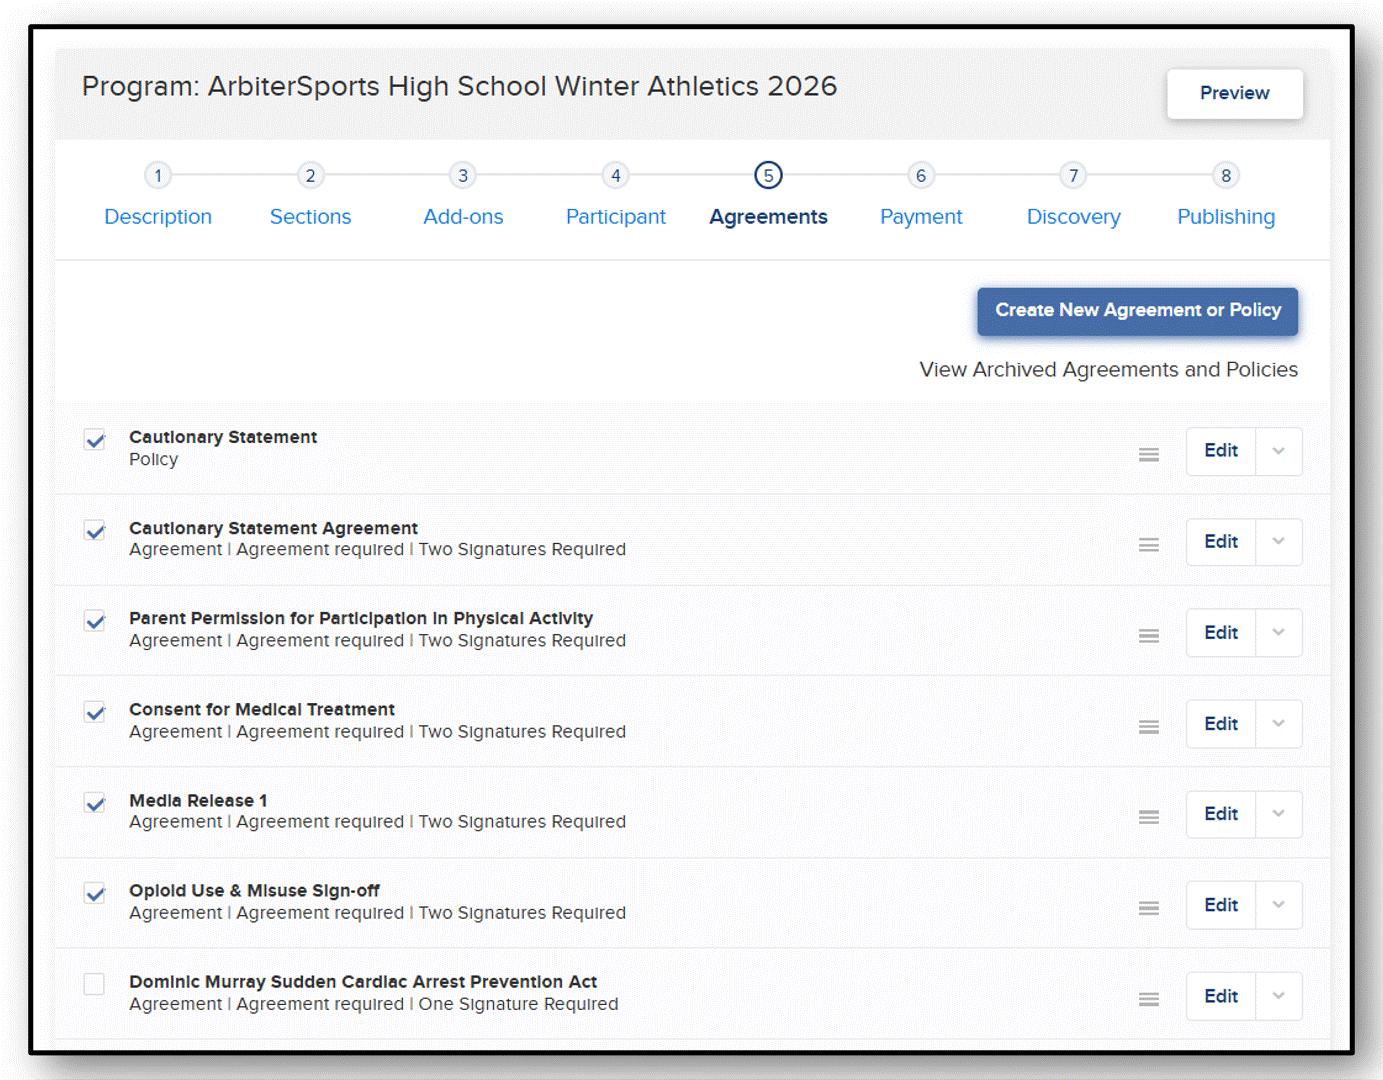Expand Edit dropdown for Cautionary Statement Agreement
Image resolution: width=1383 pixels, height=1080 pixels.
(x=1279, y=542)
